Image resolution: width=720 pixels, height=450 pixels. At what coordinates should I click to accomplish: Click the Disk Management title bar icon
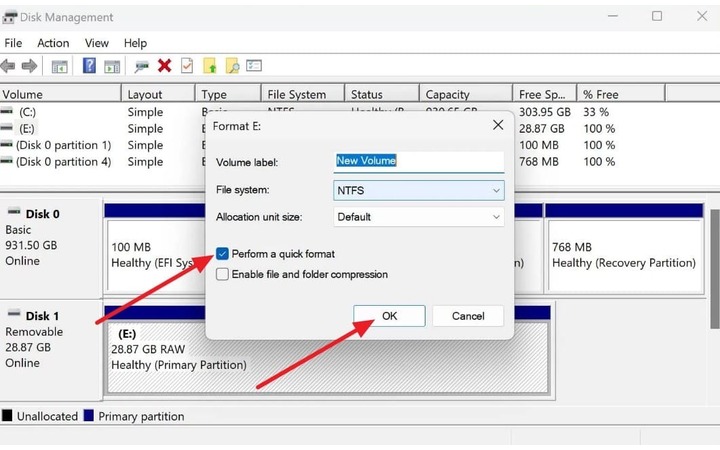click(x=9, y=17)
